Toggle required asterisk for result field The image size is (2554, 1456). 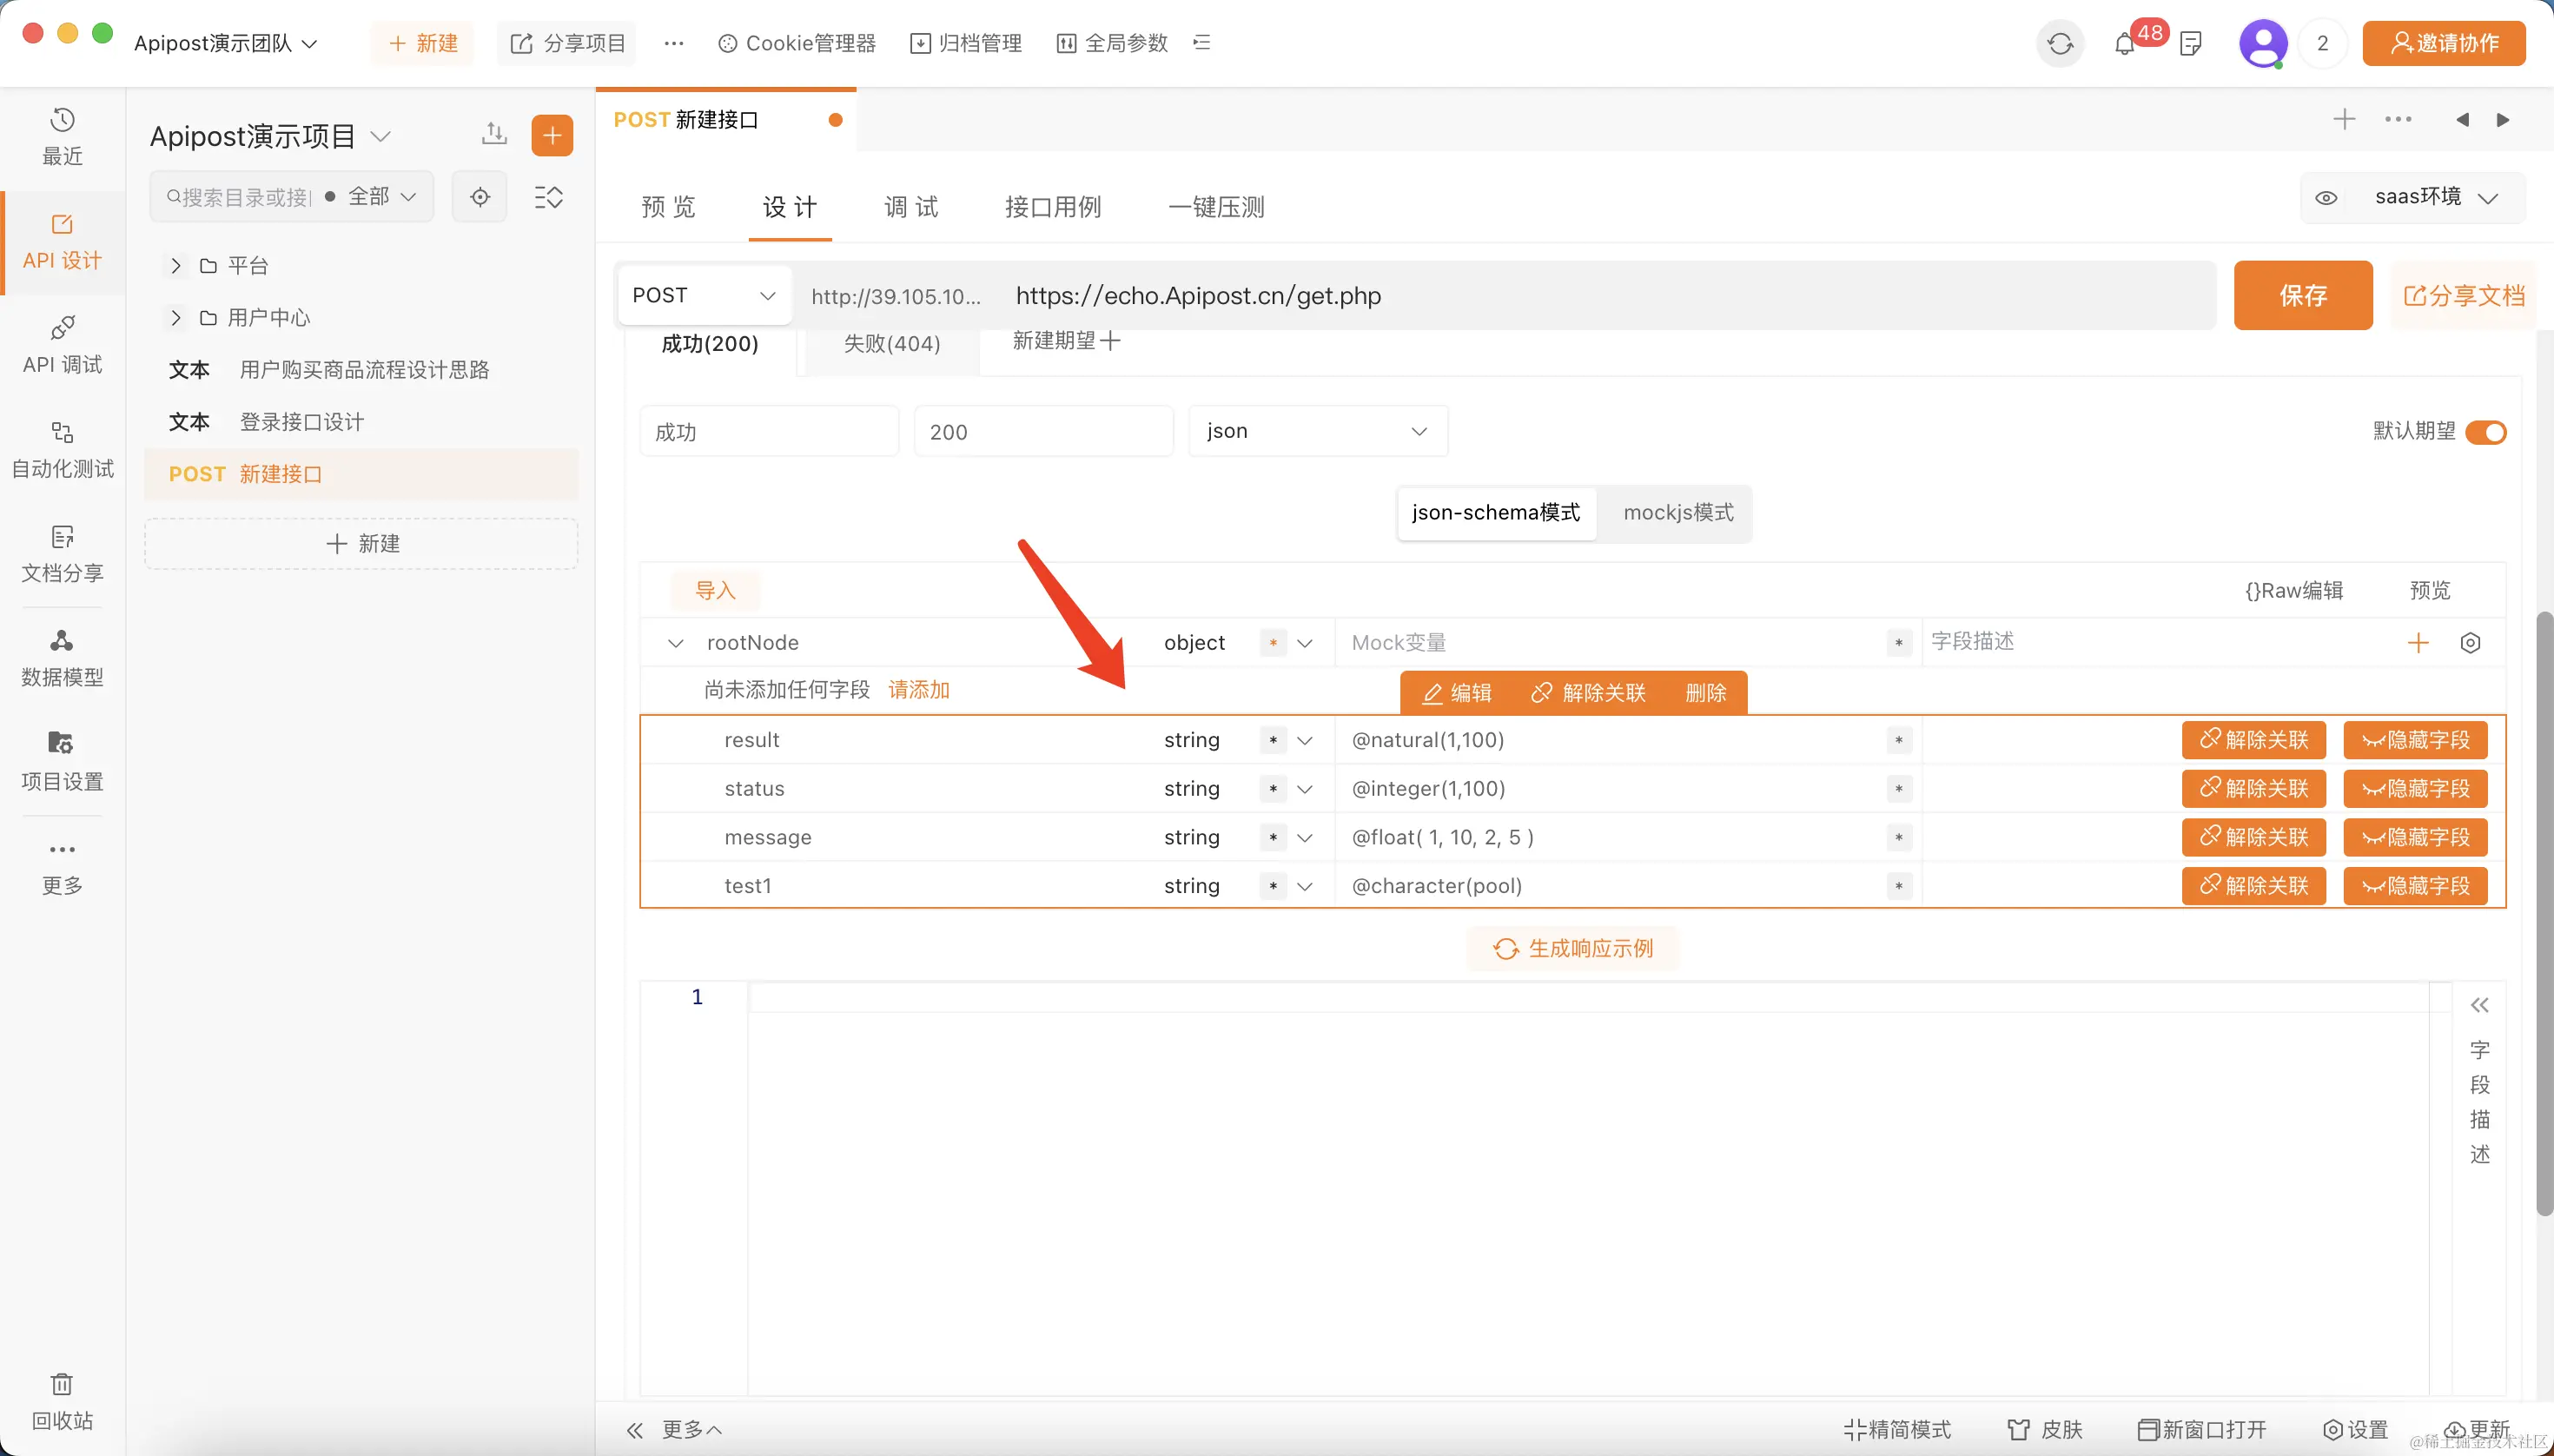(x=1272, y=740)
